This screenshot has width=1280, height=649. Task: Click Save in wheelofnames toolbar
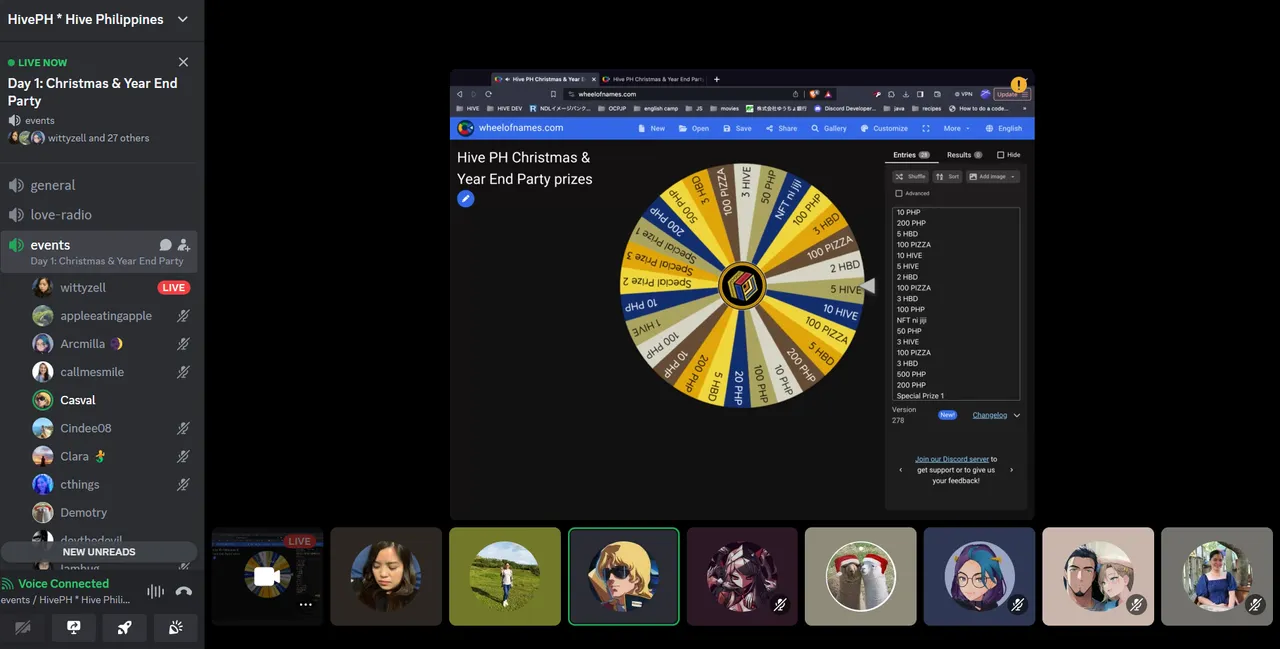[x=737, y=128]
